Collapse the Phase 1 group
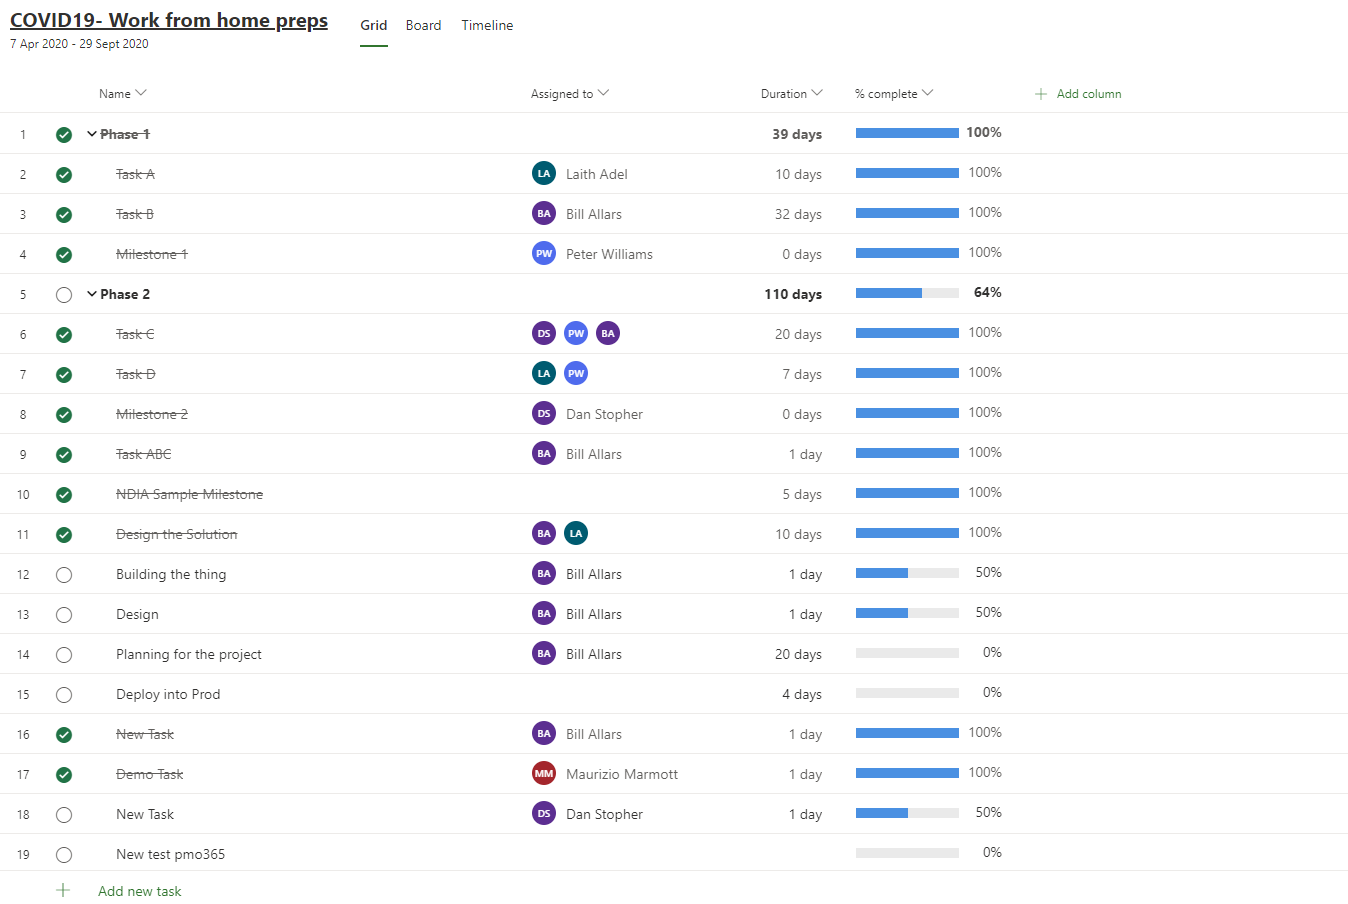This screenshot has height=904, width=1348. click(x=92, y=134)
